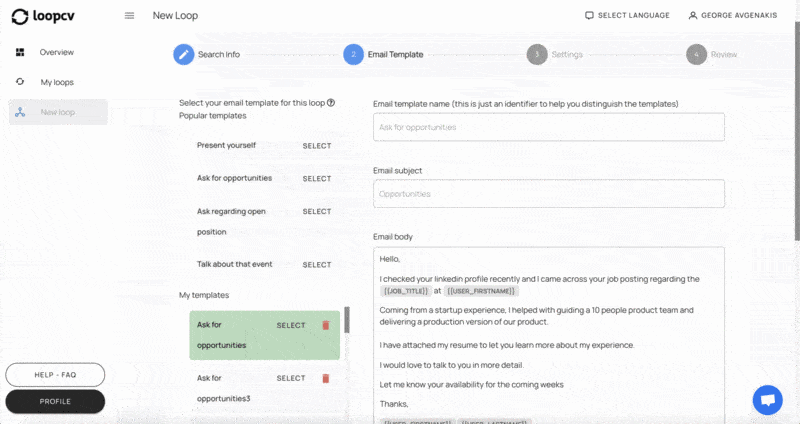Select the 'Talk about that event' template
Image resolution: width=800 pixels, height=424 pixels.
(x=316, y=265)
